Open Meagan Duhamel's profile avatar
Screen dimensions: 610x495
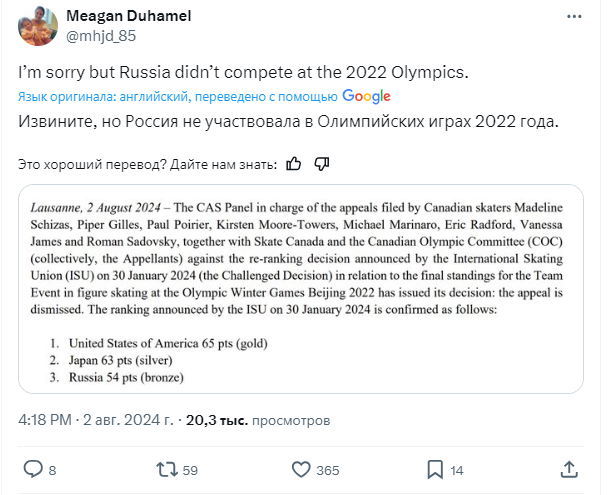[41, 25]
